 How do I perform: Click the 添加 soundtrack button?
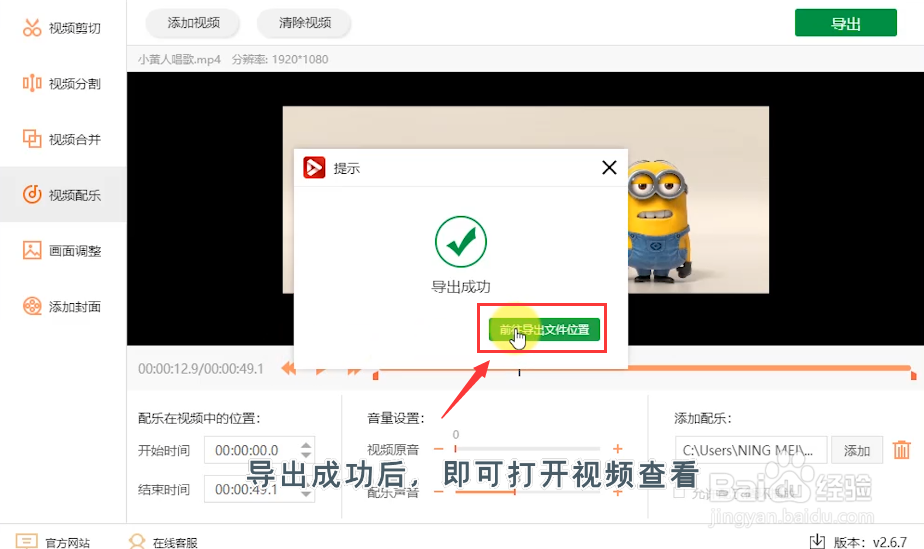pos(857,451)
